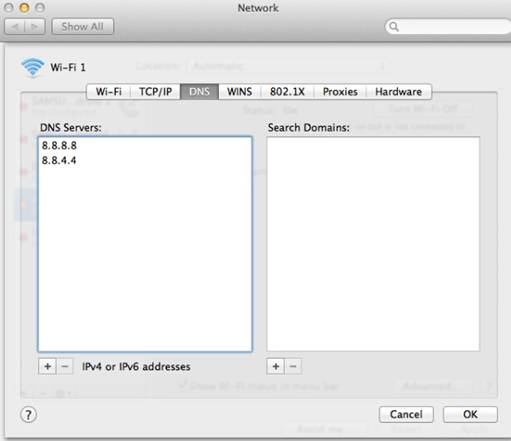Open the 802.1X tab
The height and width of the screenshot is (441, 511).
[287, 92]
